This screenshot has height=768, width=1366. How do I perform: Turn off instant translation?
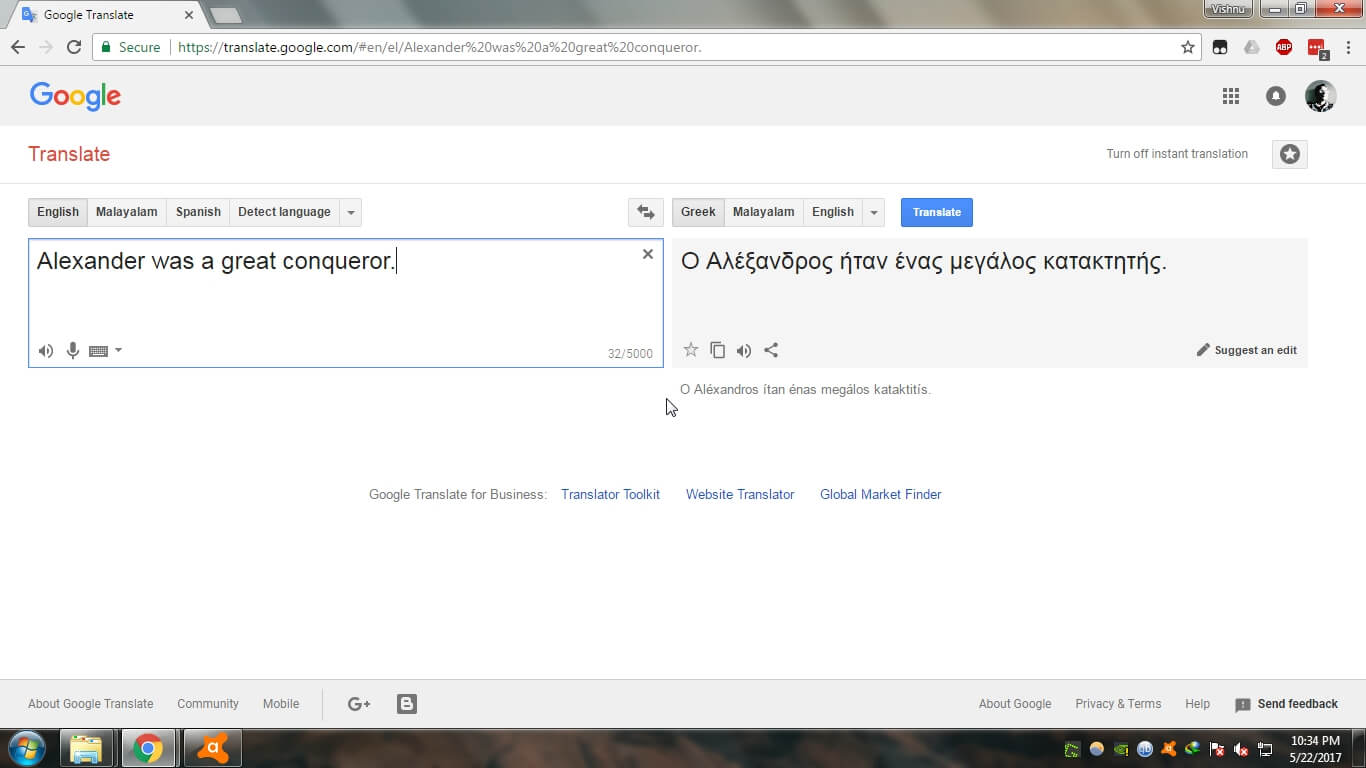pos(1177,154)
